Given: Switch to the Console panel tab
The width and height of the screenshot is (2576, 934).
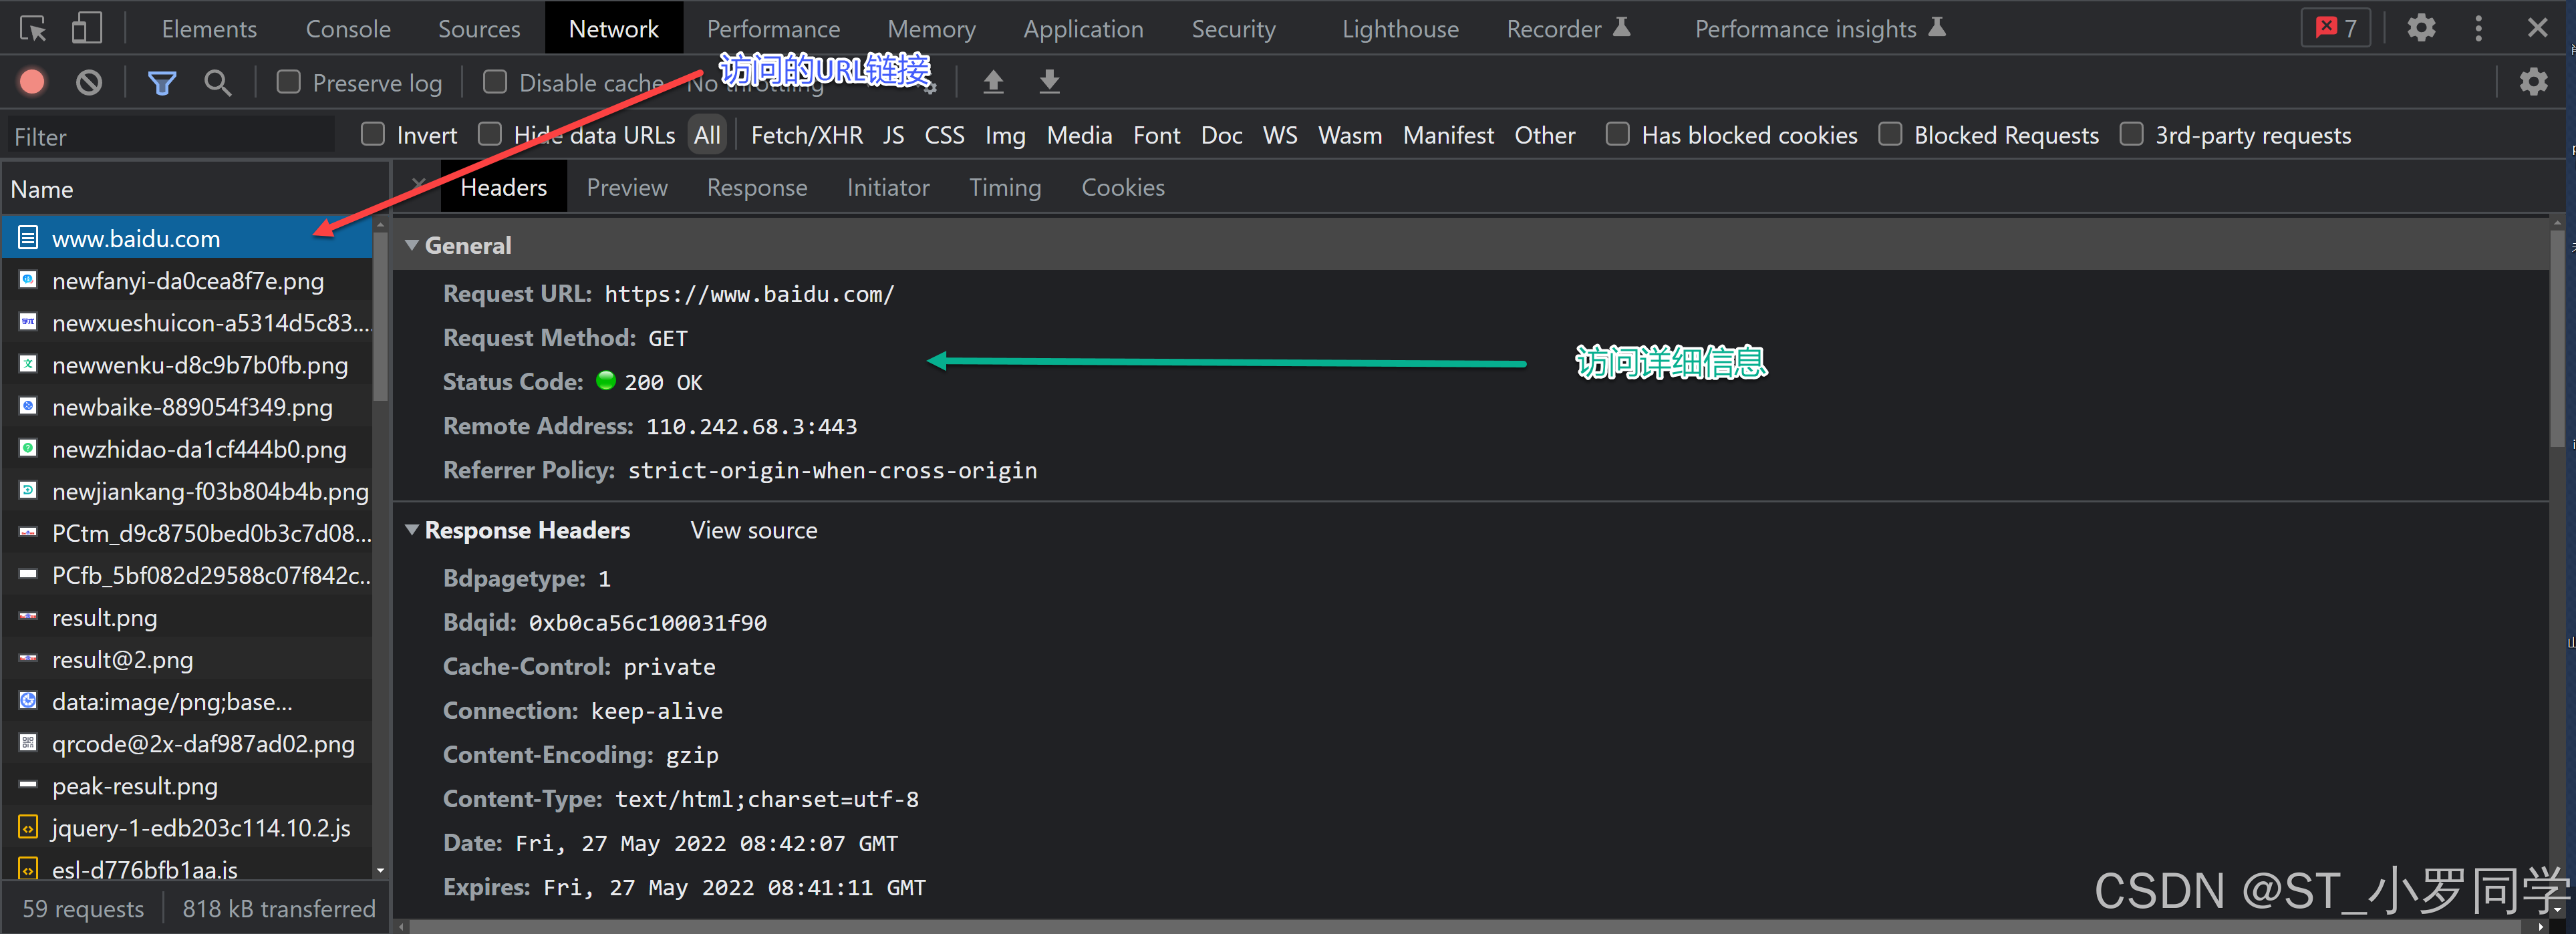Looking at the screenshot, I should (347, 29).
